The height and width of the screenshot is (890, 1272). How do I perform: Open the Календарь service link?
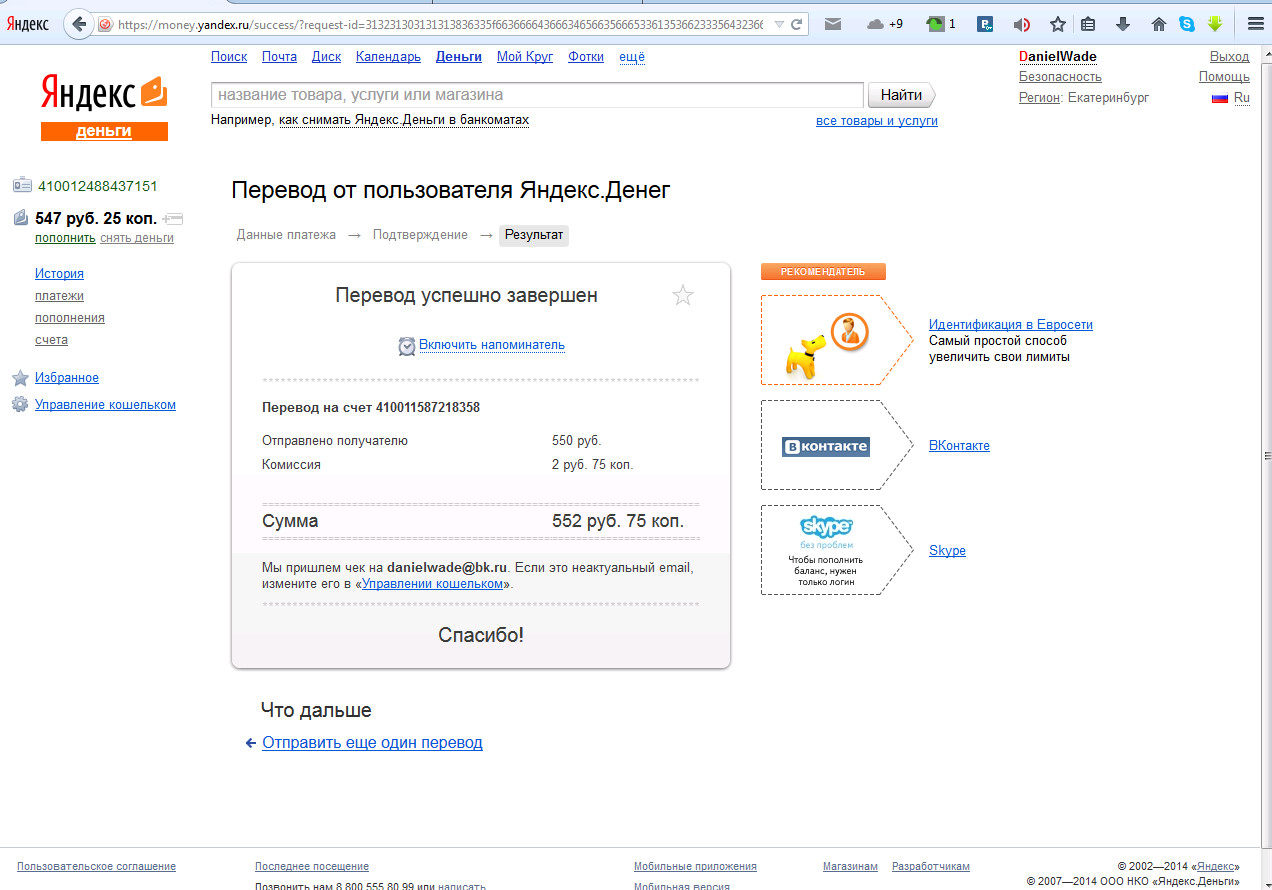click(388, 57)
